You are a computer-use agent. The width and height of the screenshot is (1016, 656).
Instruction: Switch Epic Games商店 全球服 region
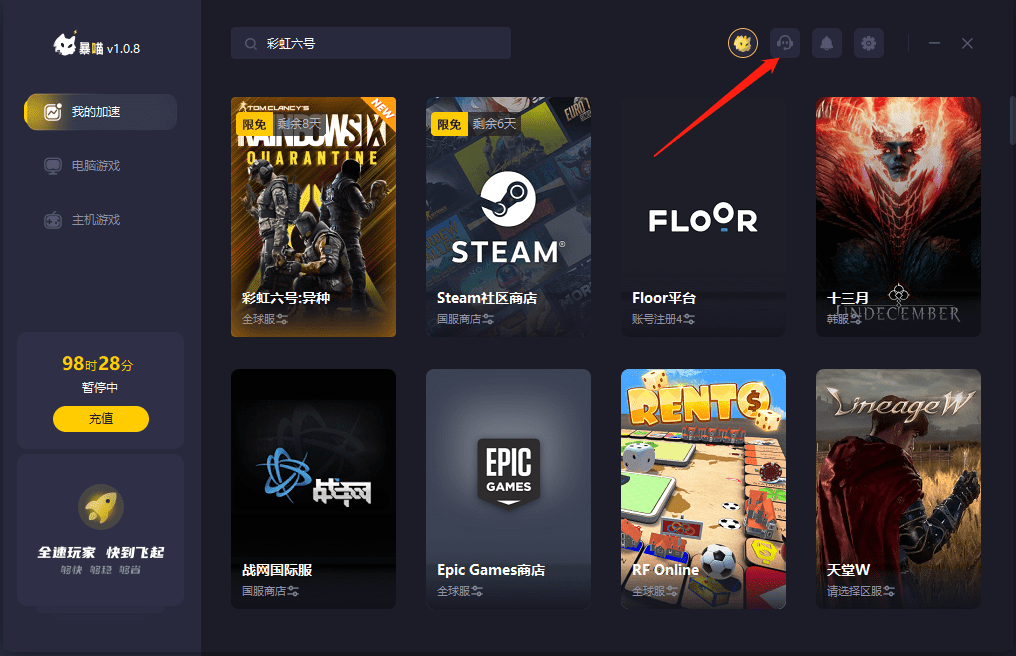477,591
